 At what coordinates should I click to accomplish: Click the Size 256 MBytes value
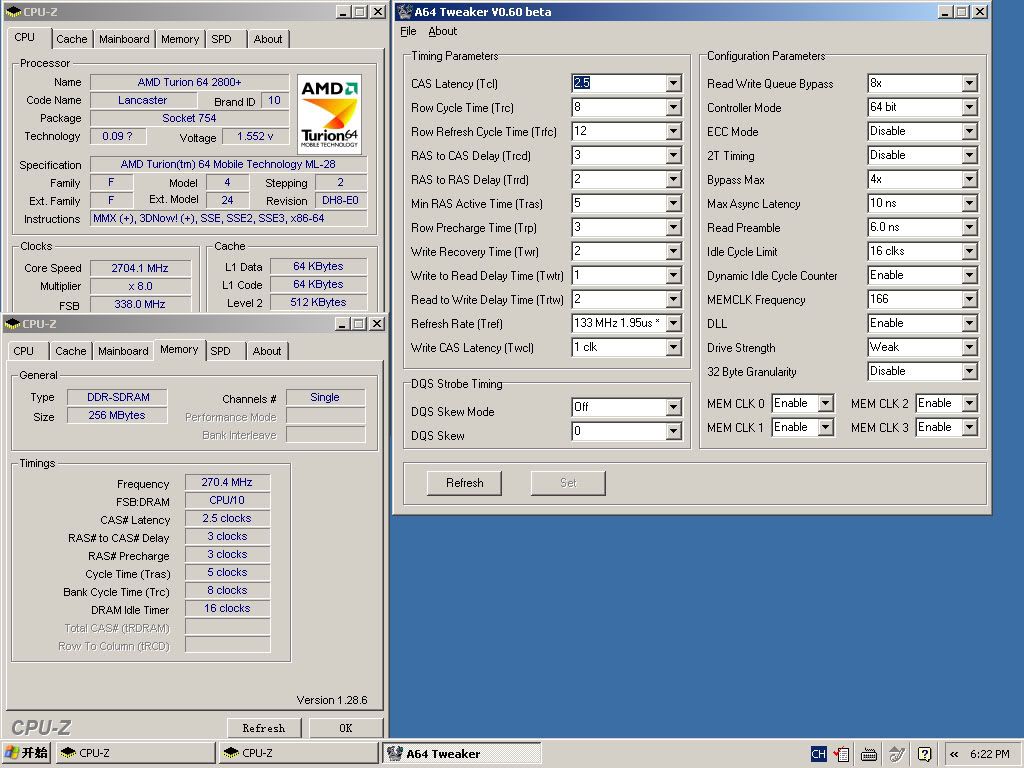pyautogui.click(x=118, y=415)
